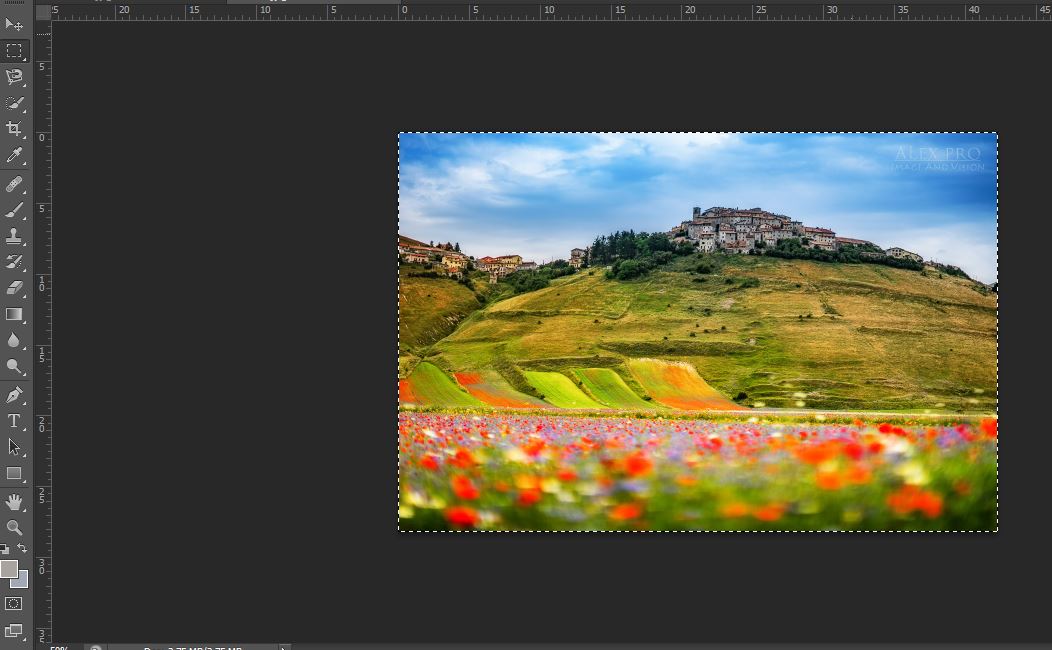Open the foreground color picker swatch
1052x650 pixels.
tap(9, 568)
